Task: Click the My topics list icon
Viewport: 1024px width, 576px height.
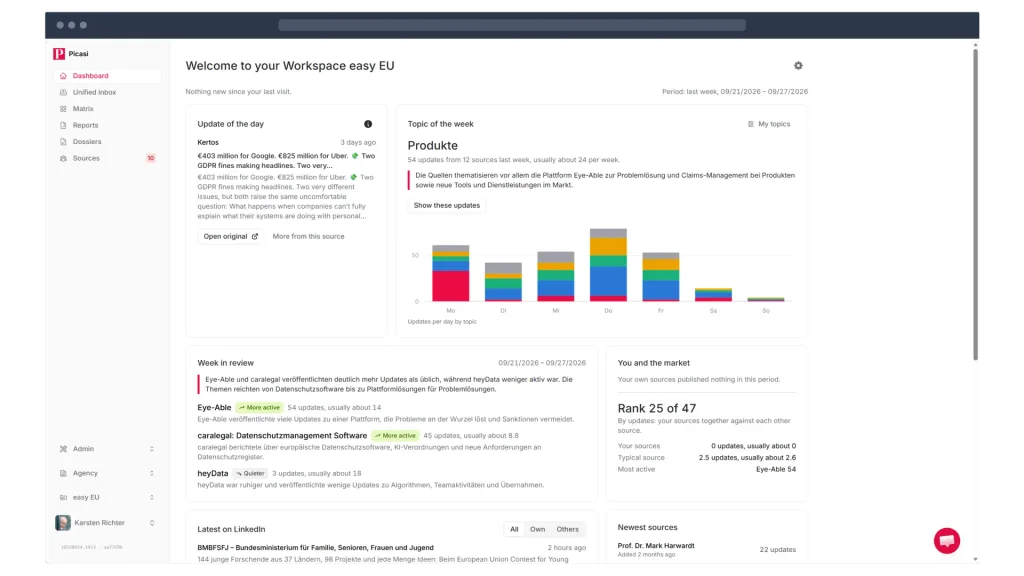Action: coord(750,124)
